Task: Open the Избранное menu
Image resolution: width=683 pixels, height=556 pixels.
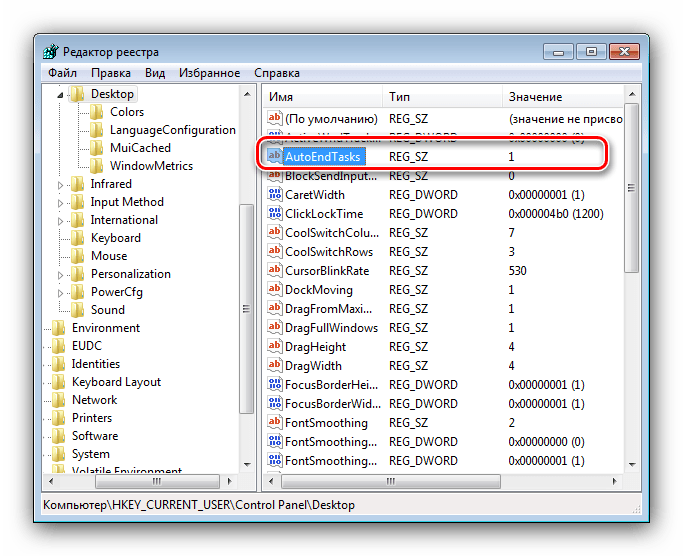Action: [x=209, y=73]
